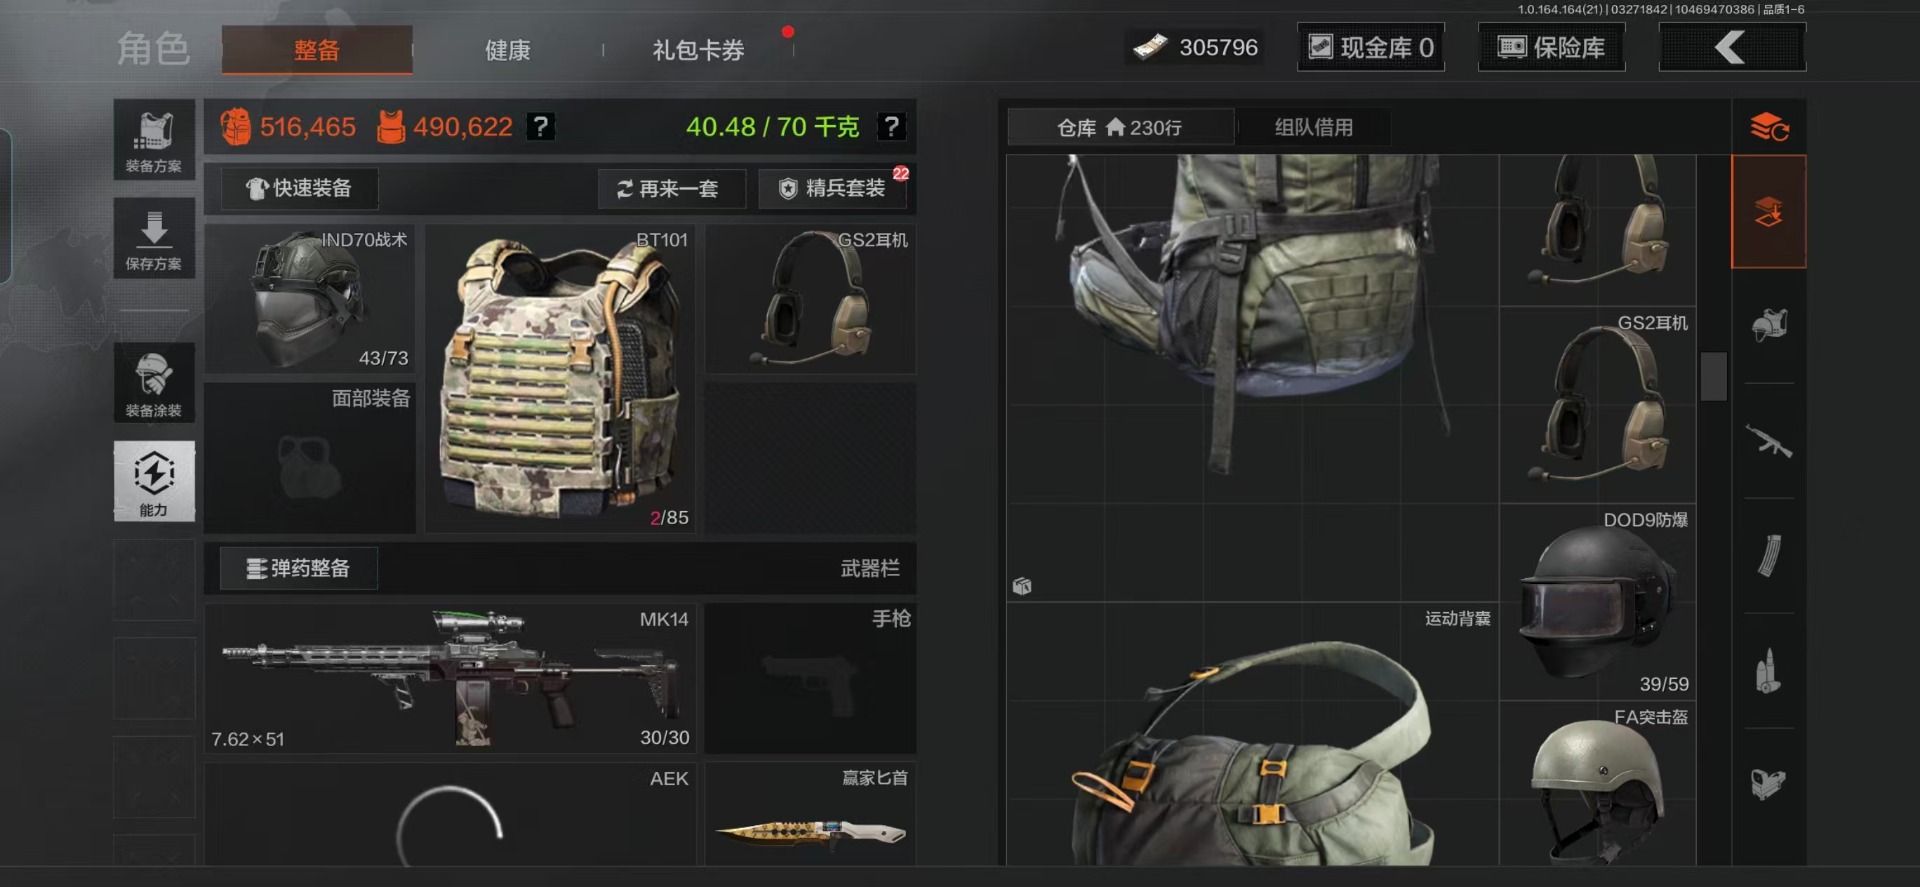Select the 仓库 230行 tab

coord(1121,128)
